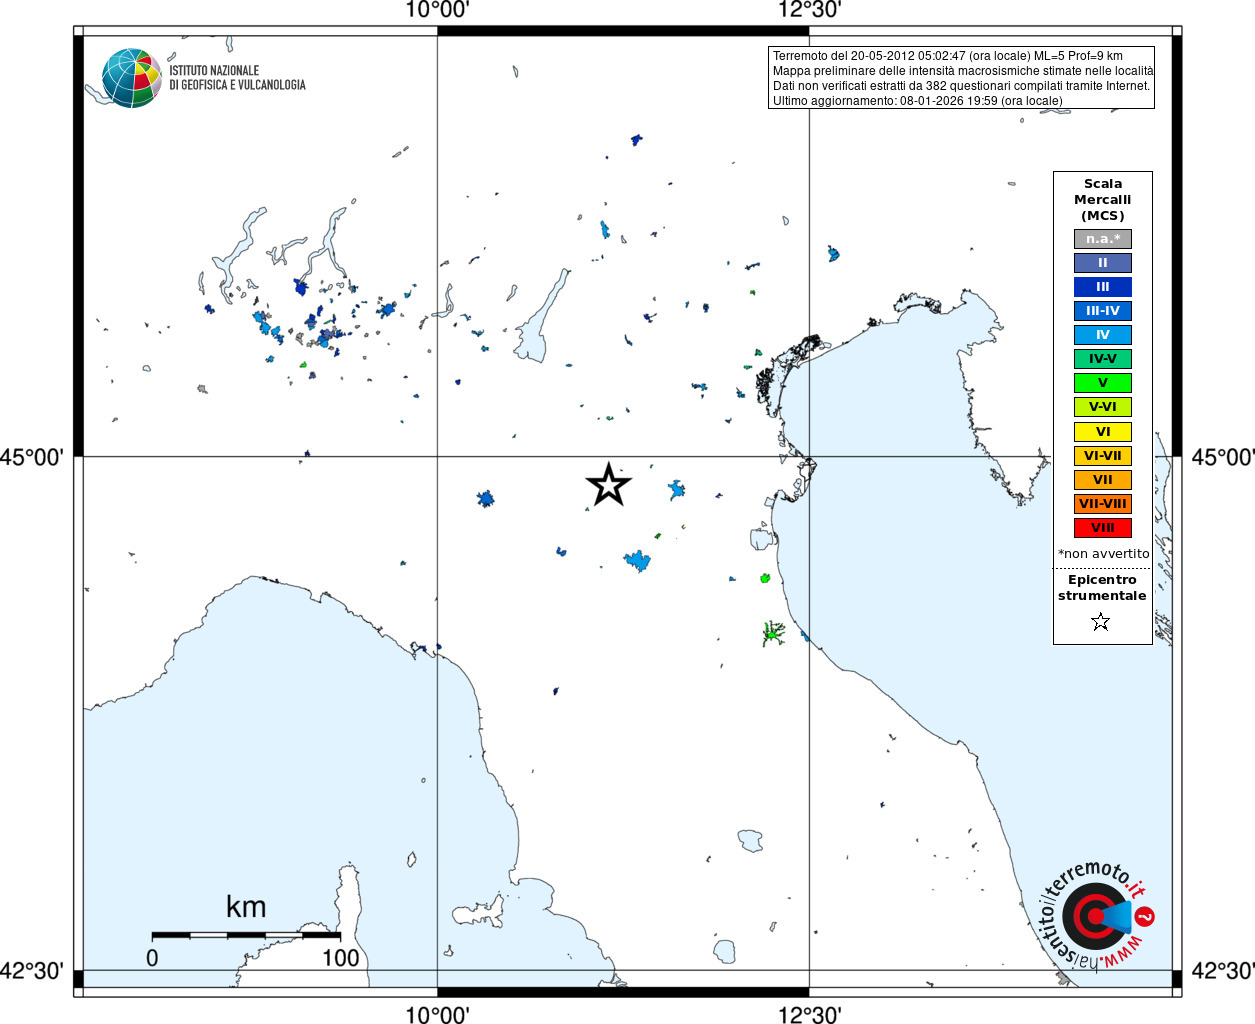Select the VIII red legend swatch
This screenshot has height=1024, width=1255.
point(1103,528)
